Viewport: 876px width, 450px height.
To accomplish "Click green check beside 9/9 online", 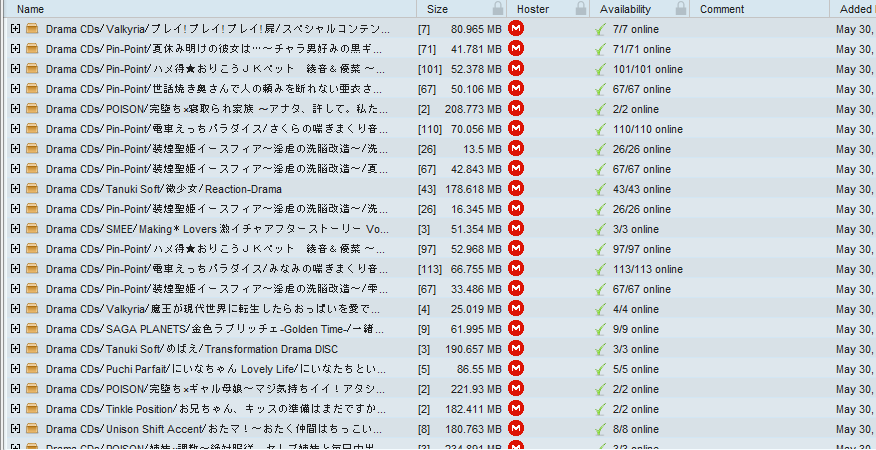I will point(601,329).
